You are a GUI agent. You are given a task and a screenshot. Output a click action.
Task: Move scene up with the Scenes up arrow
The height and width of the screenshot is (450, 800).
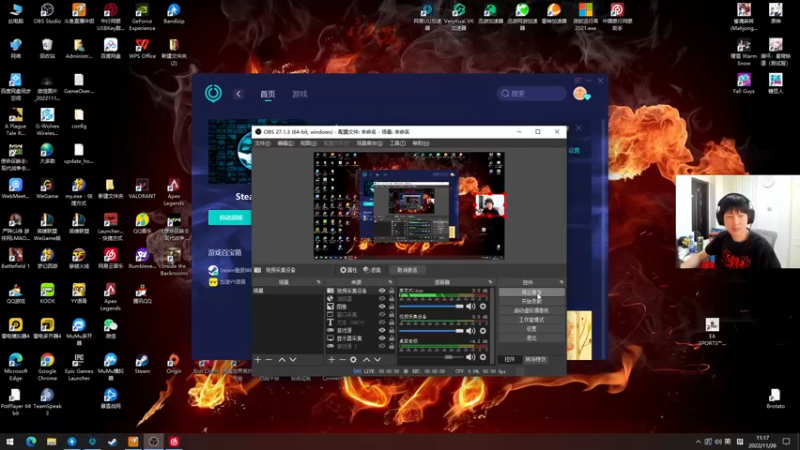coord(282,360)
